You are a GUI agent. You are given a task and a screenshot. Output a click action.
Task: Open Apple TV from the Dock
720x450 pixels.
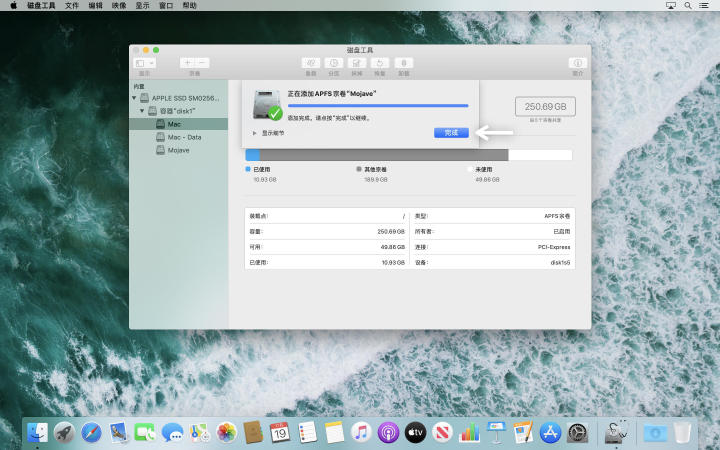coord(415,433)
